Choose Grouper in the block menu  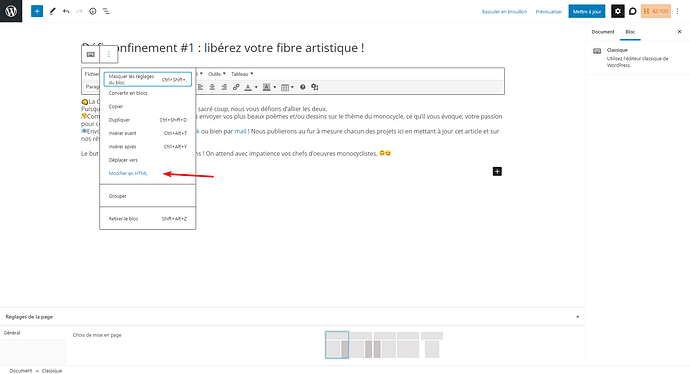coord(148,196)
